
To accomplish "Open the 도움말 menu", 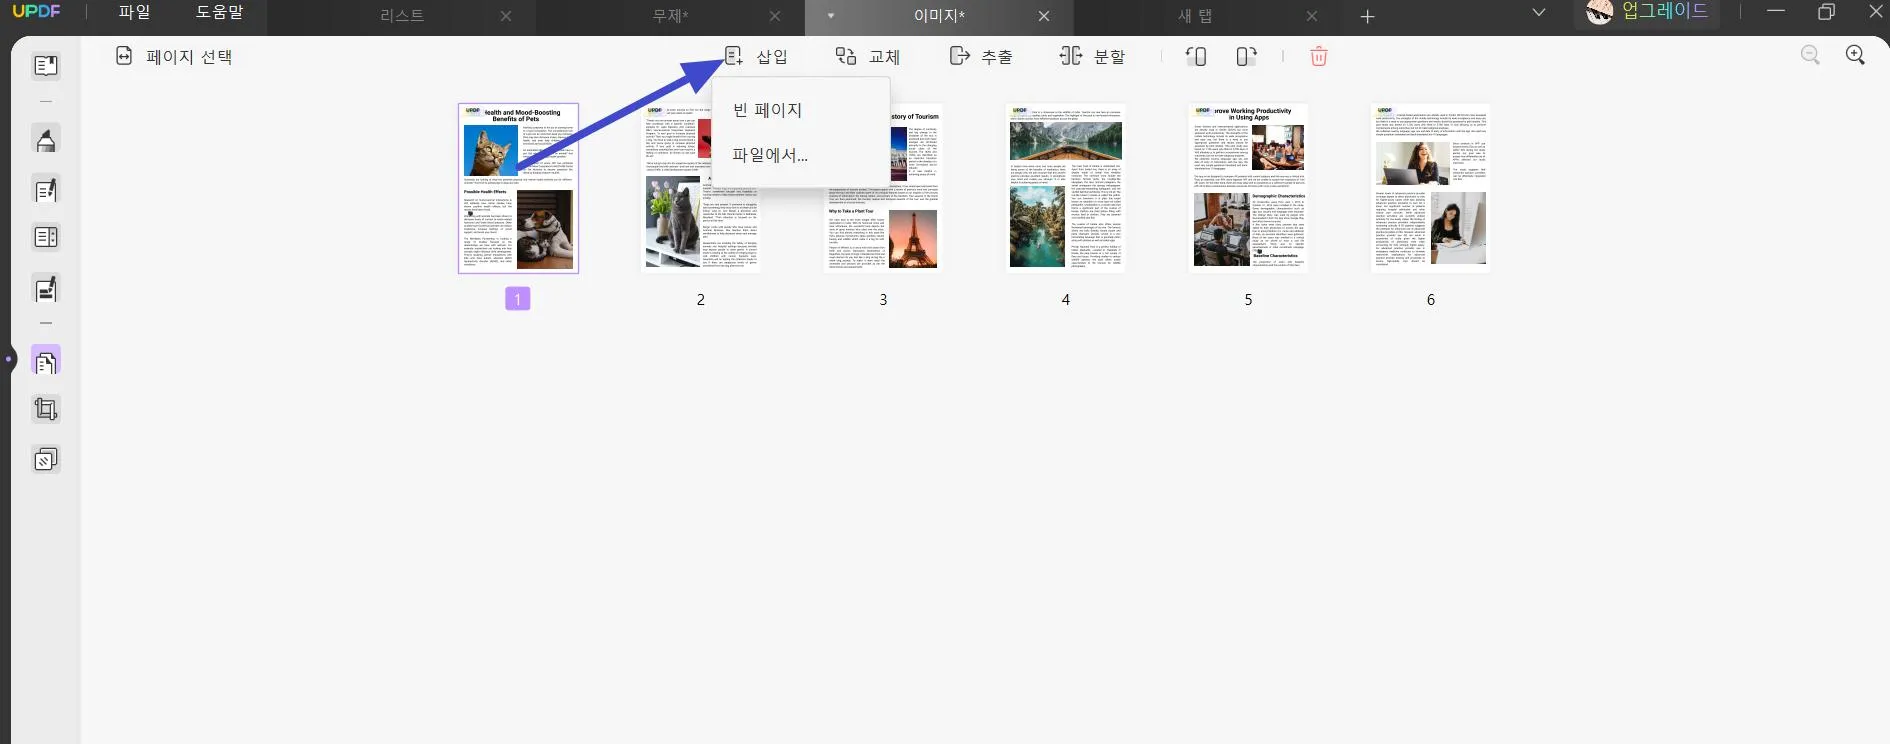I will (x=220, y=12).
